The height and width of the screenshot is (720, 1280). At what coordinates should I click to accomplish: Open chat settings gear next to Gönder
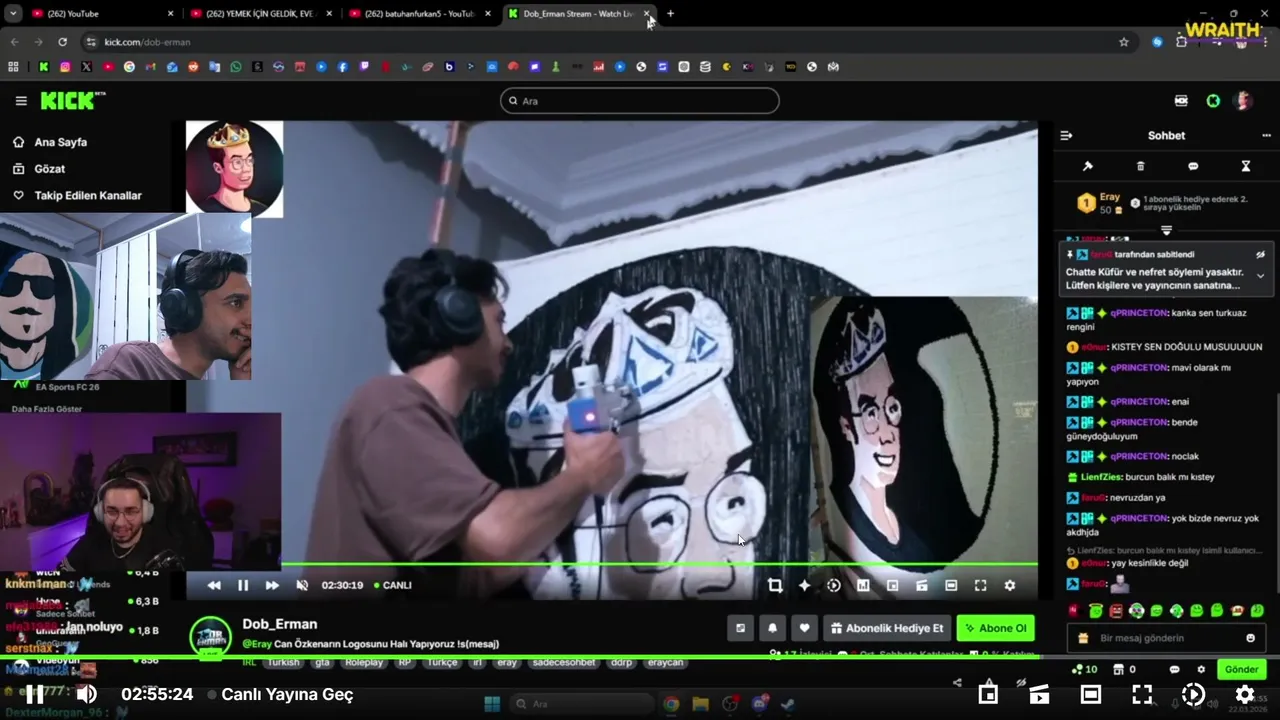pyautogui.click(x=1201, y=669)
